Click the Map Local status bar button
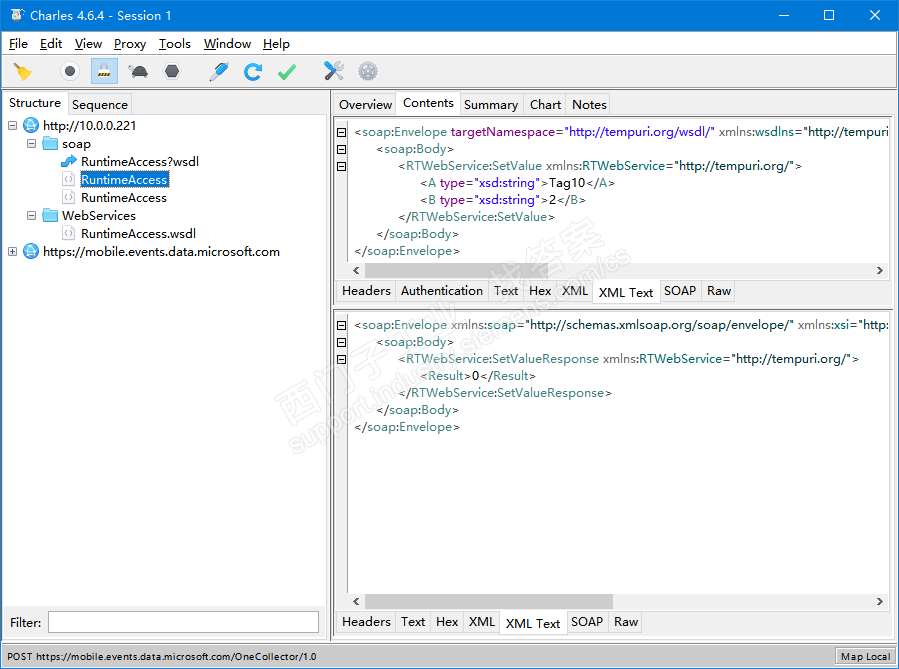Image resolution: width=899 pixels, height=669 pixels. 865,657
